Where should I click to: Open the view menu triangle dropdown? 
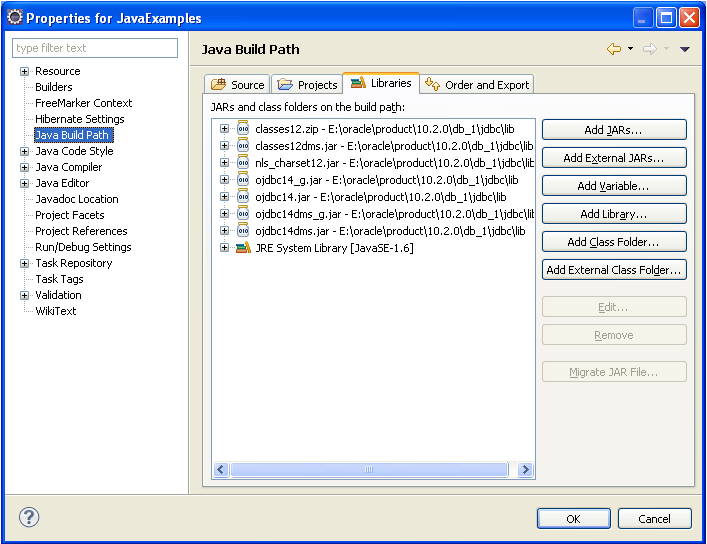click(x=684, y=49)
